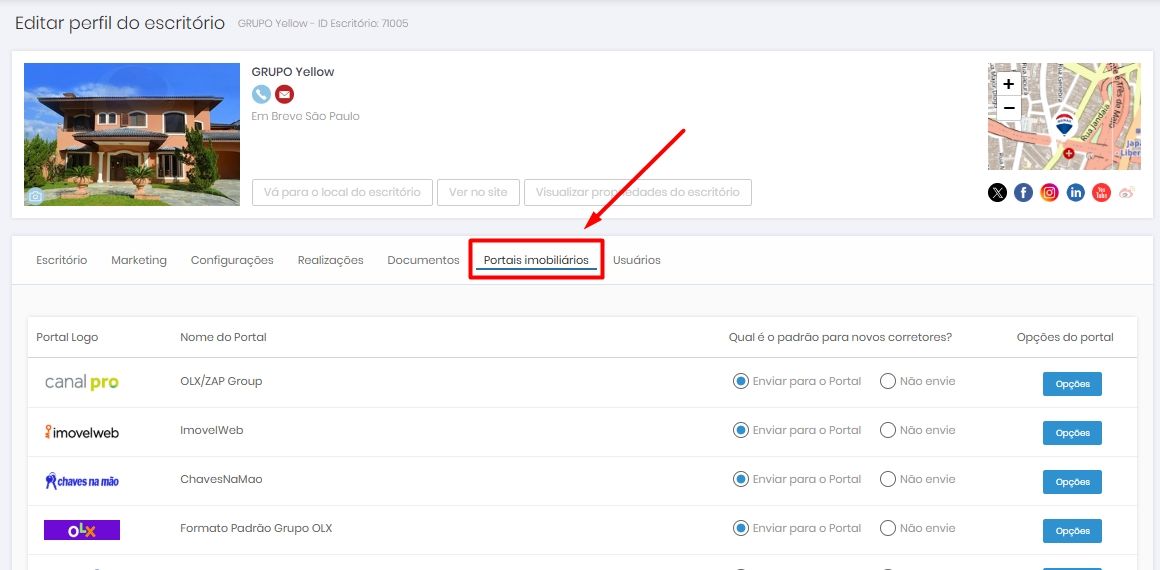
Task: Click Formato Padrão Grupo OLX name
Action: coord(256,528)
